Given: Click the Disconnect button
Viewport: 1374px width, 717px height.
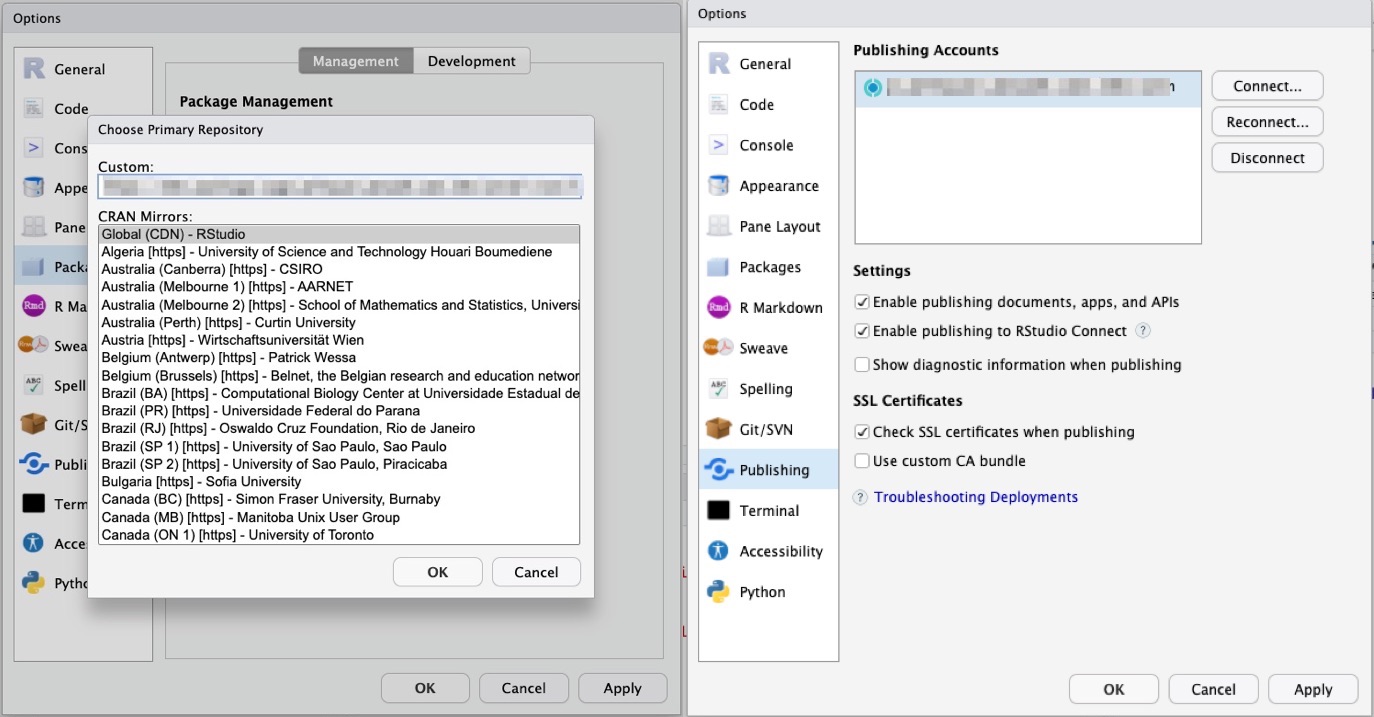Looking at the screenshot, I should 1267,158.
